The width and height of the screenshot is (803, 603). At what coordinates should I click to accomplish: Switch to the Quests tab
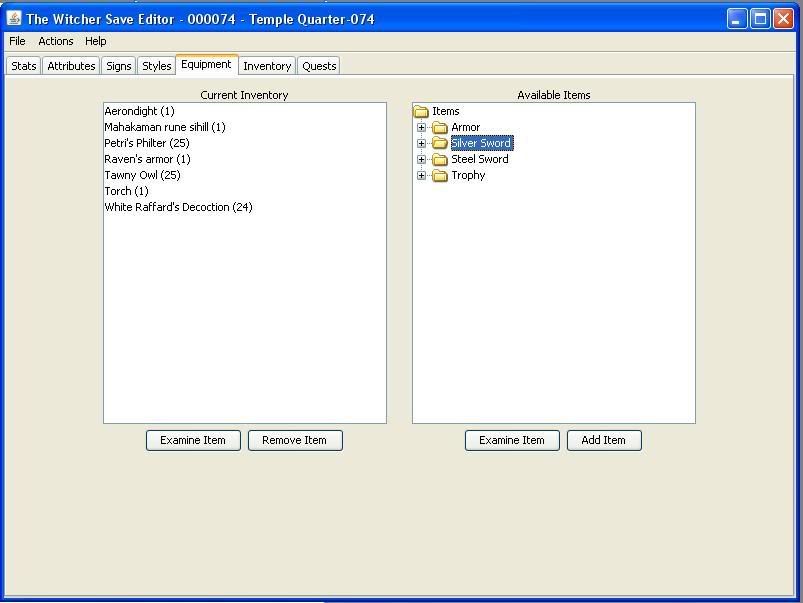click(x=319, y=66)
